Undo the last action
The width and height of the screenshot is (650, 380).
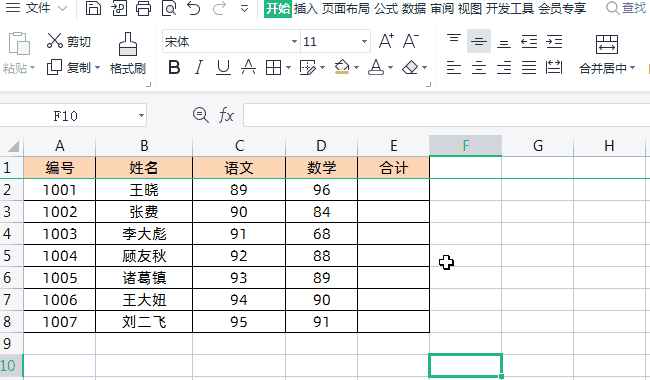pos(194,8)
